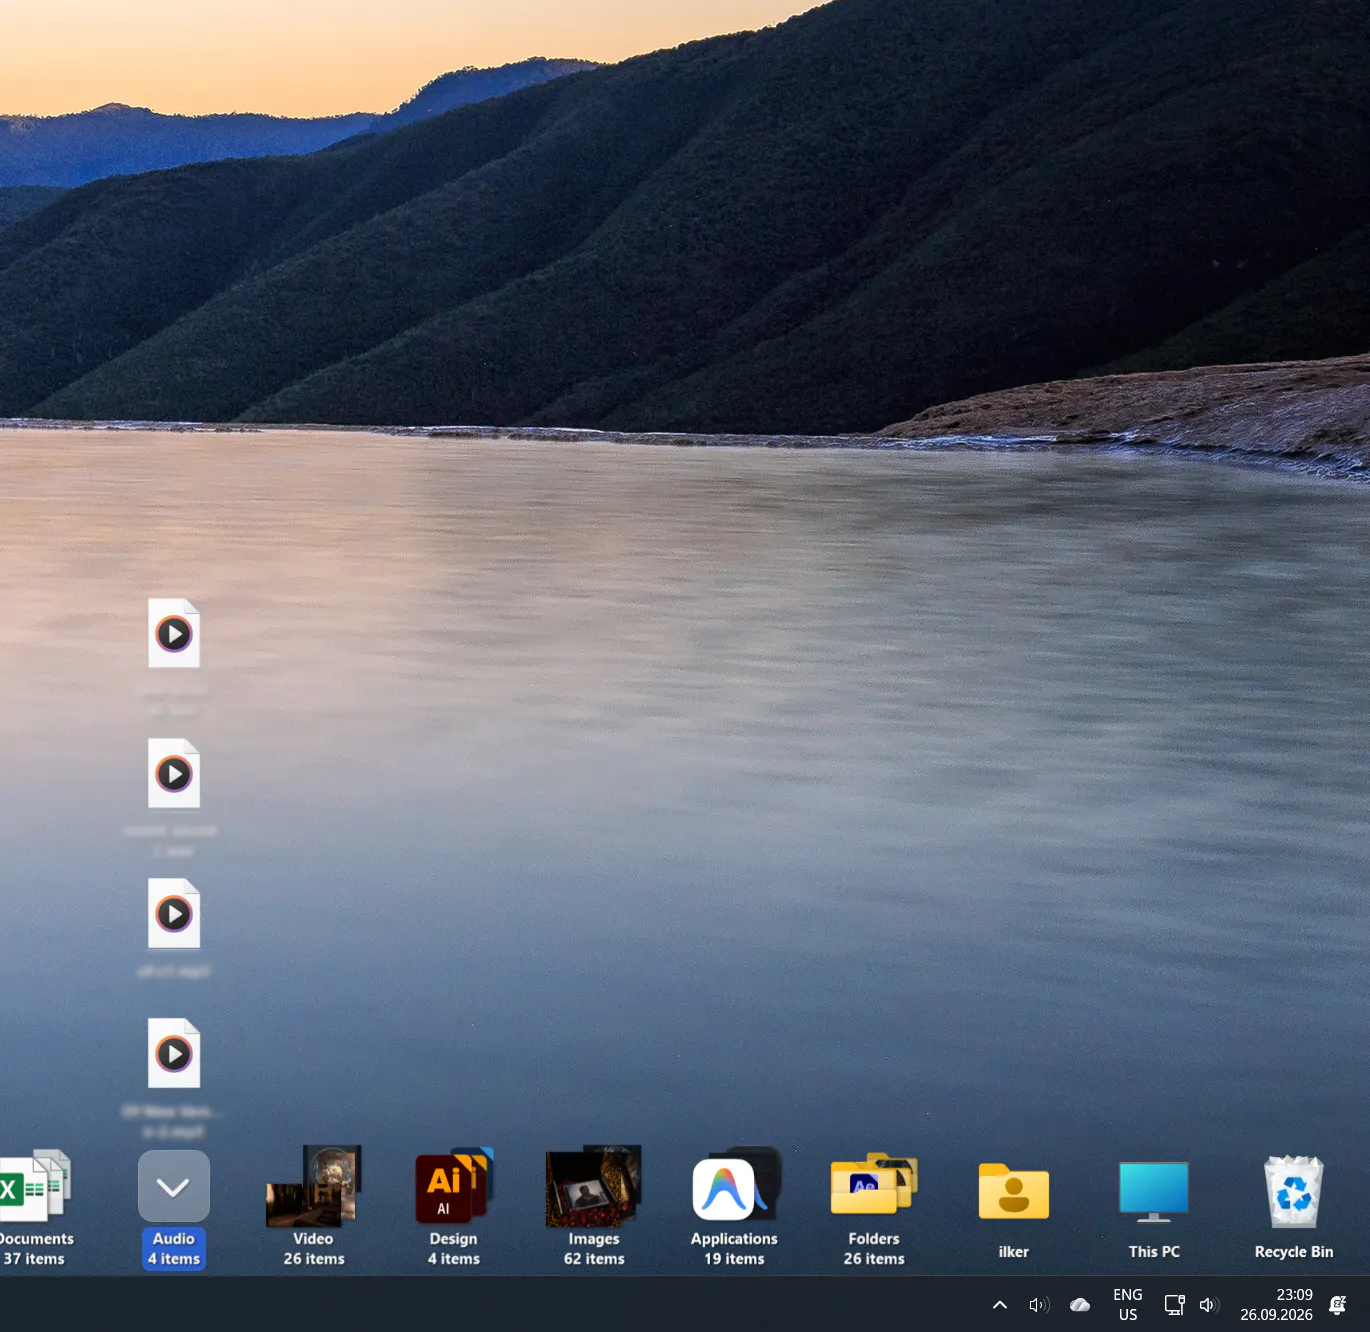The image size is (1370, 1332).
Task: Switch the ENG US input language
Action: coord(1128,1304)
